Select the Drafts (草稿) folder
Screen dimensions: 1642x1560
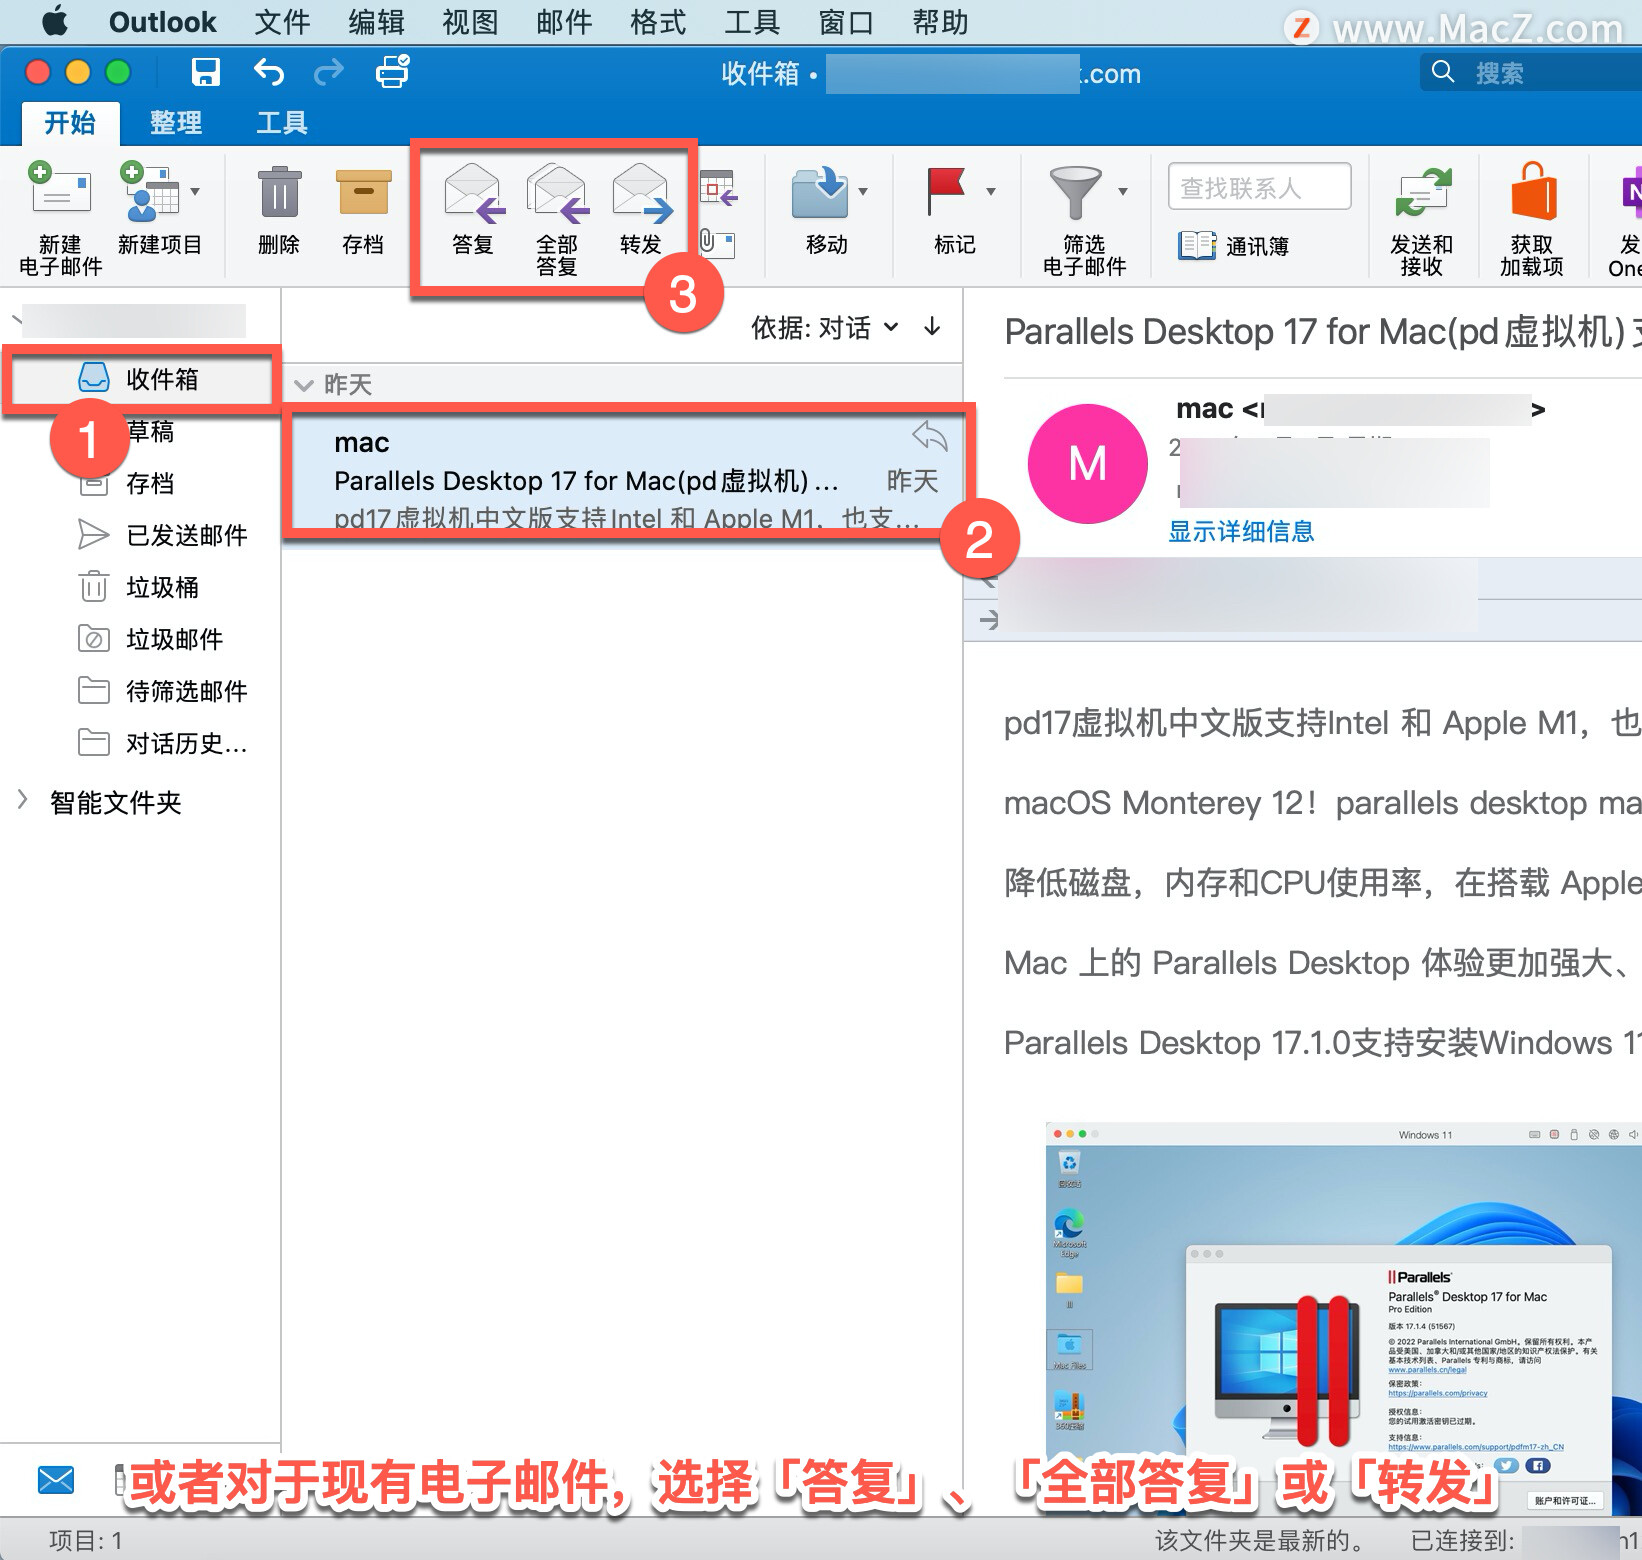(150, 431)
